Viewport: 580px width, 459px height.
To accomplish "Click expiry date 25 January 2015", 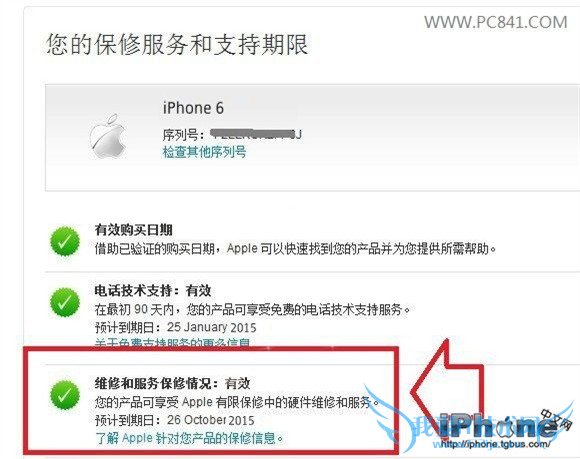I will coord(212,327).
